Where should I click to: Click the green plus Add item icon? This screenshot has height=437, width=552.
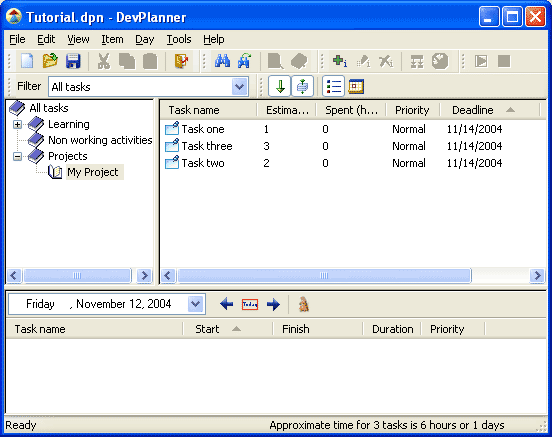click(x=340, y=61)
